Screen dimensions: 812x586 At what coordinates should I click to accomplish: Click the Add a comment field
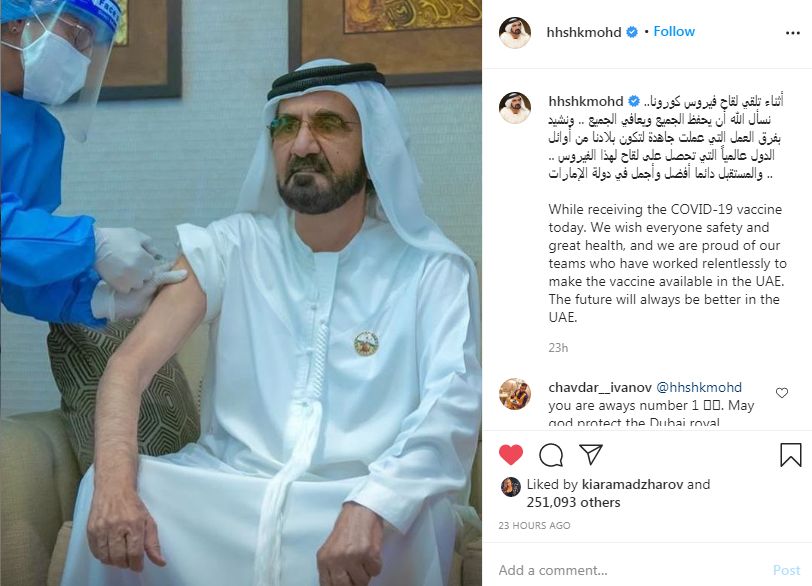[632, 570]
